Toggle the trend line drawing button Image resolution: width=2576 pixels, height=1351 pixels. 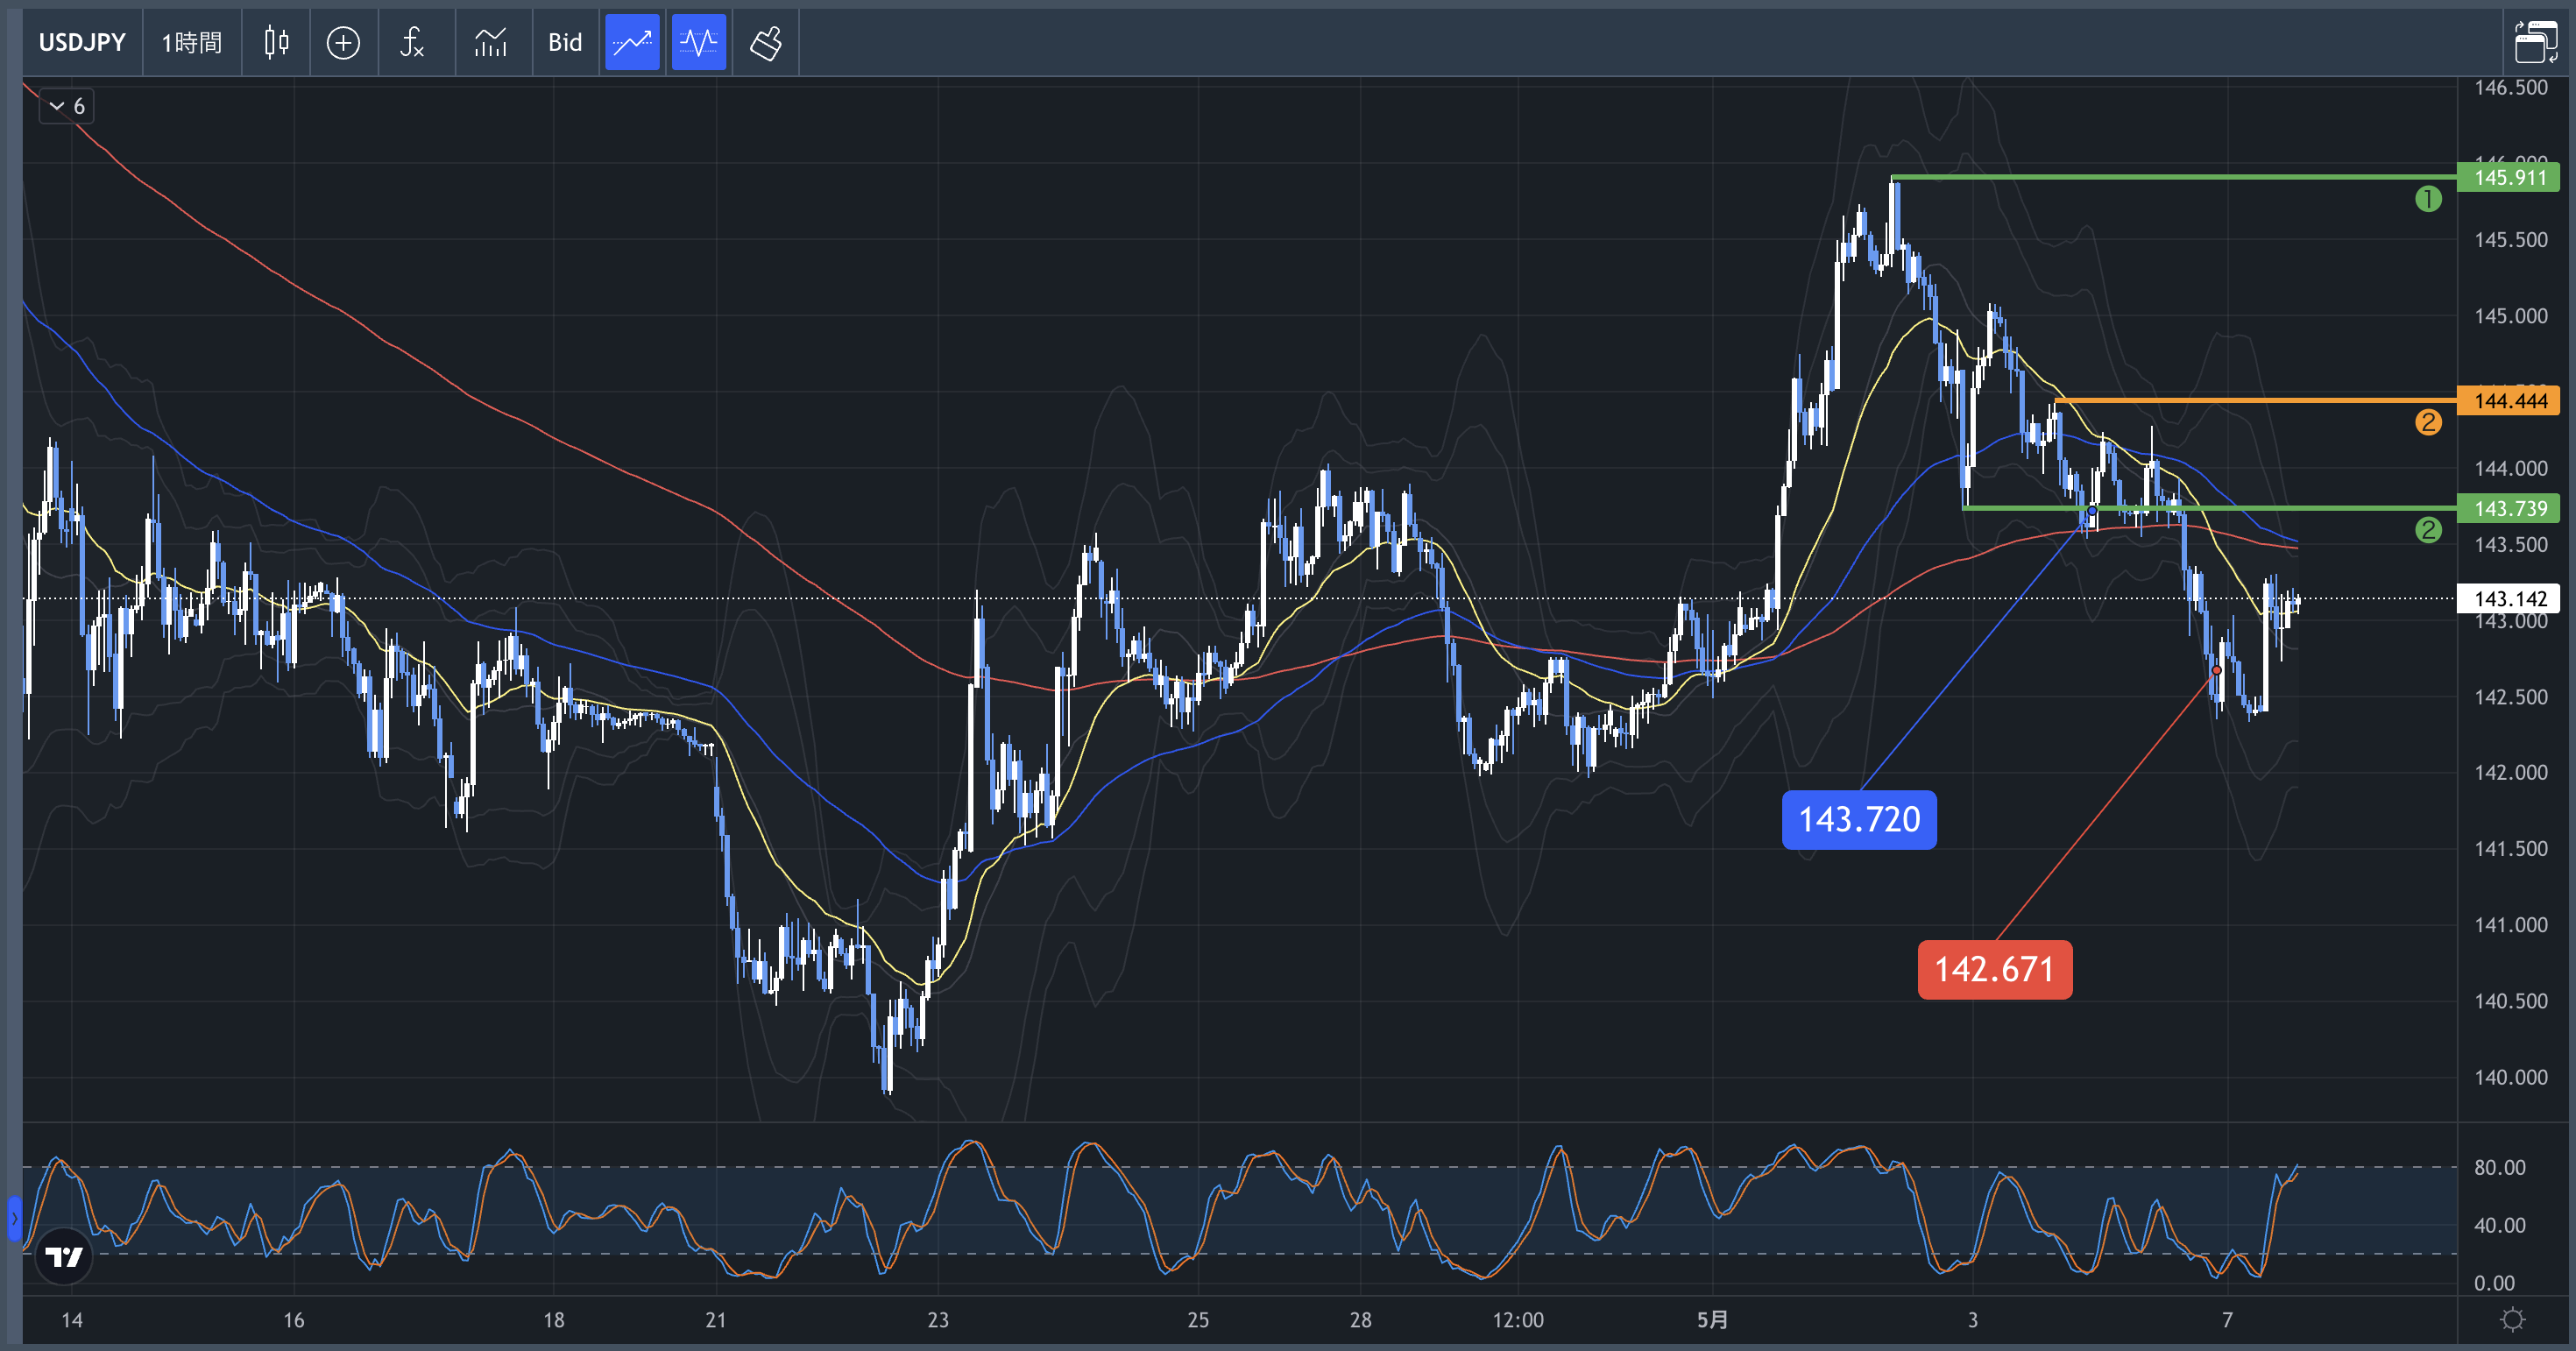pos(632,42)
